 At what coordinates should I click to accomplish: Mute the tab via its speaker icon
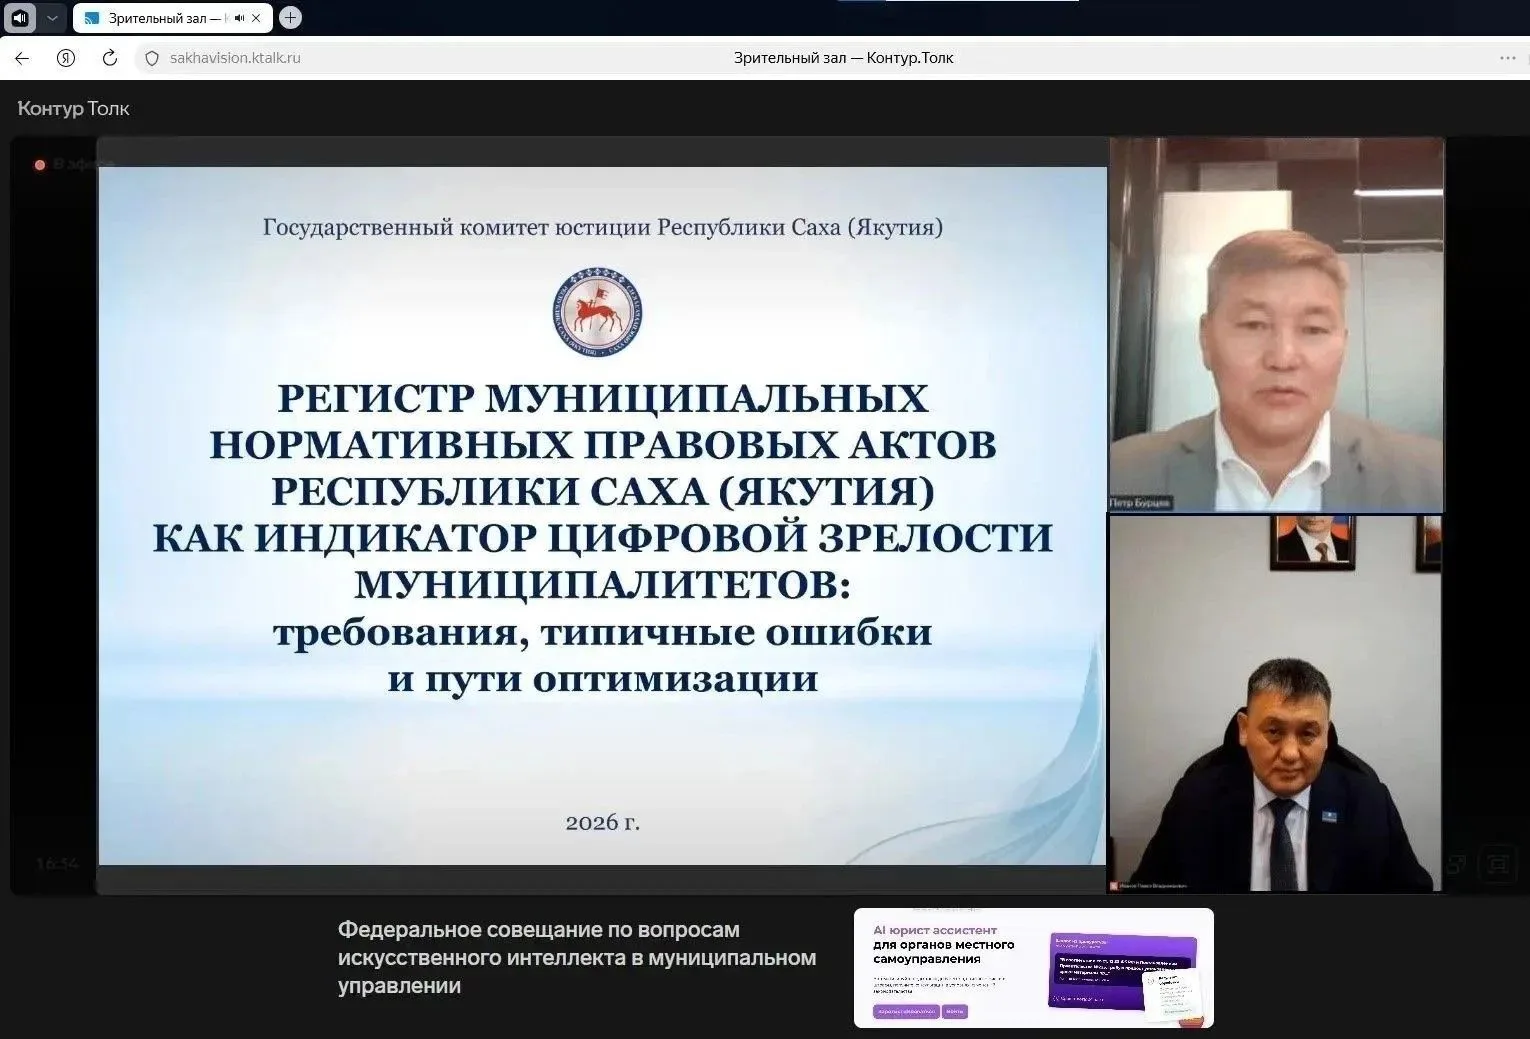coord(240,18)
